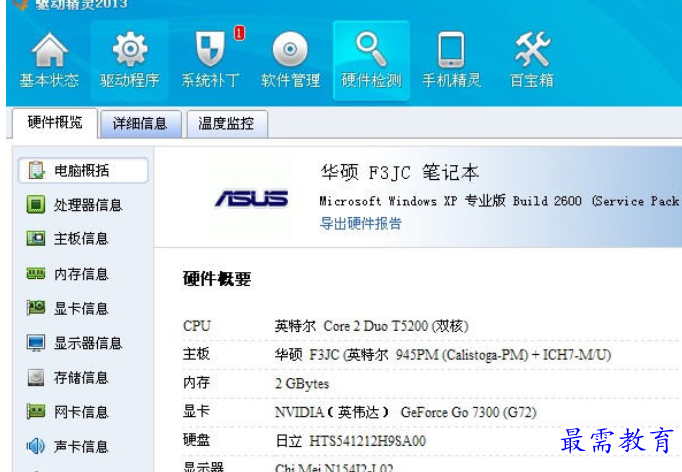Click the 硬盘 row label
The image size is (682, 472).
tap(197, 440)
